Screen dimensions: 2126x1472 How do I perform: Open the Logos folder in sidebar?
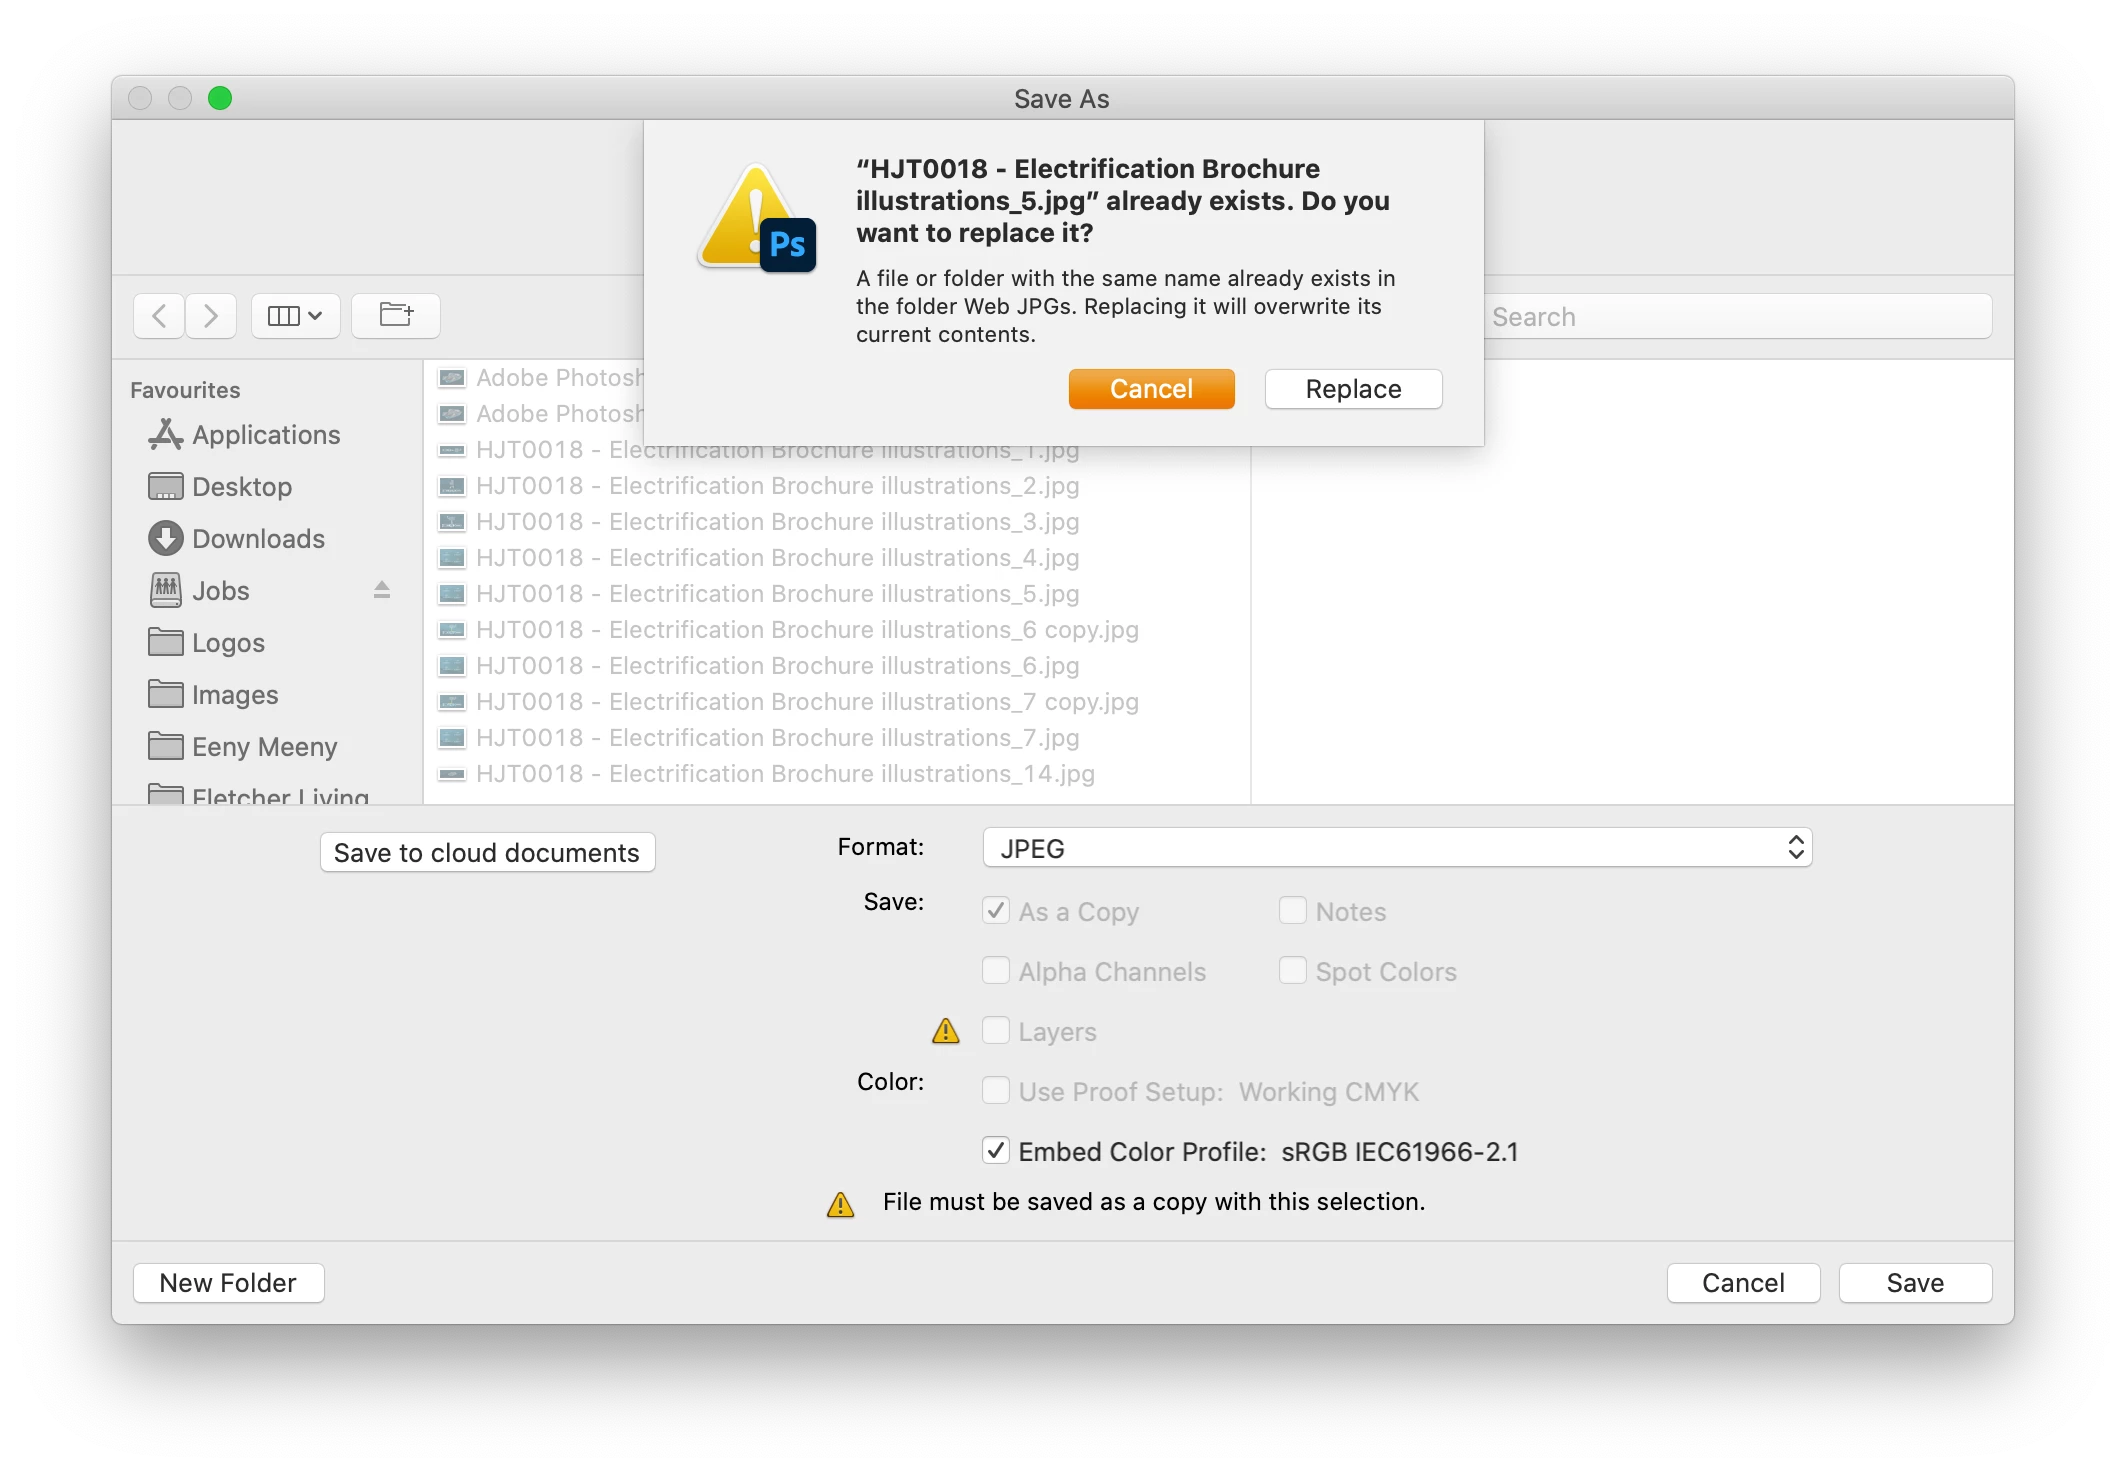(x=228, y=643)
